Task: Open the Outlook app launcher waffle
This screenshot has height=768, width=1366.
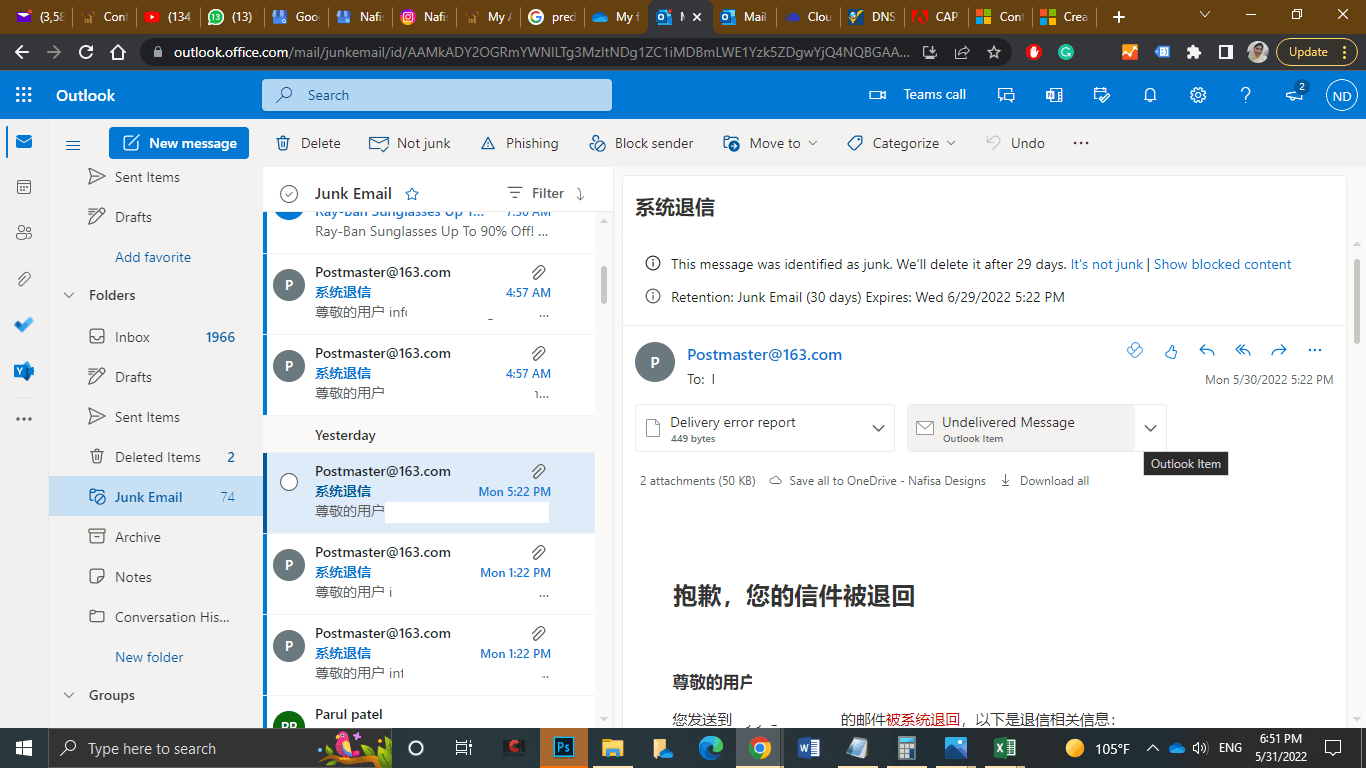Action: pyautogui.click(x=24, y=95)
